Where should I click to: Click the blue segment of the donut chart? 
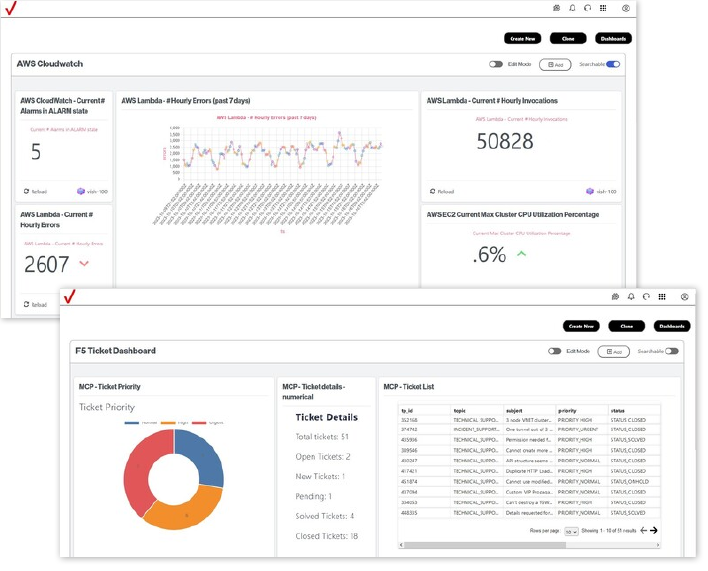(203, 455)
